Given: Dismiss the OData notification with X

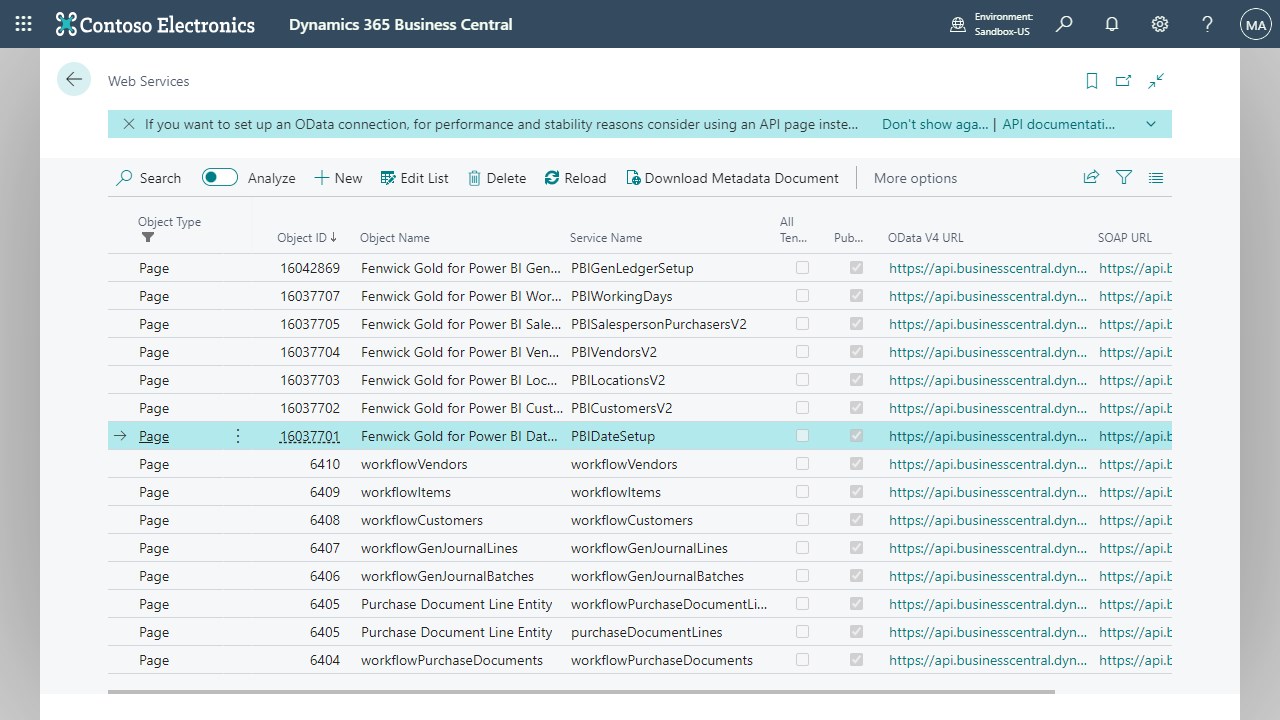Looking at the screenshot, I should [x=129, y=124].
